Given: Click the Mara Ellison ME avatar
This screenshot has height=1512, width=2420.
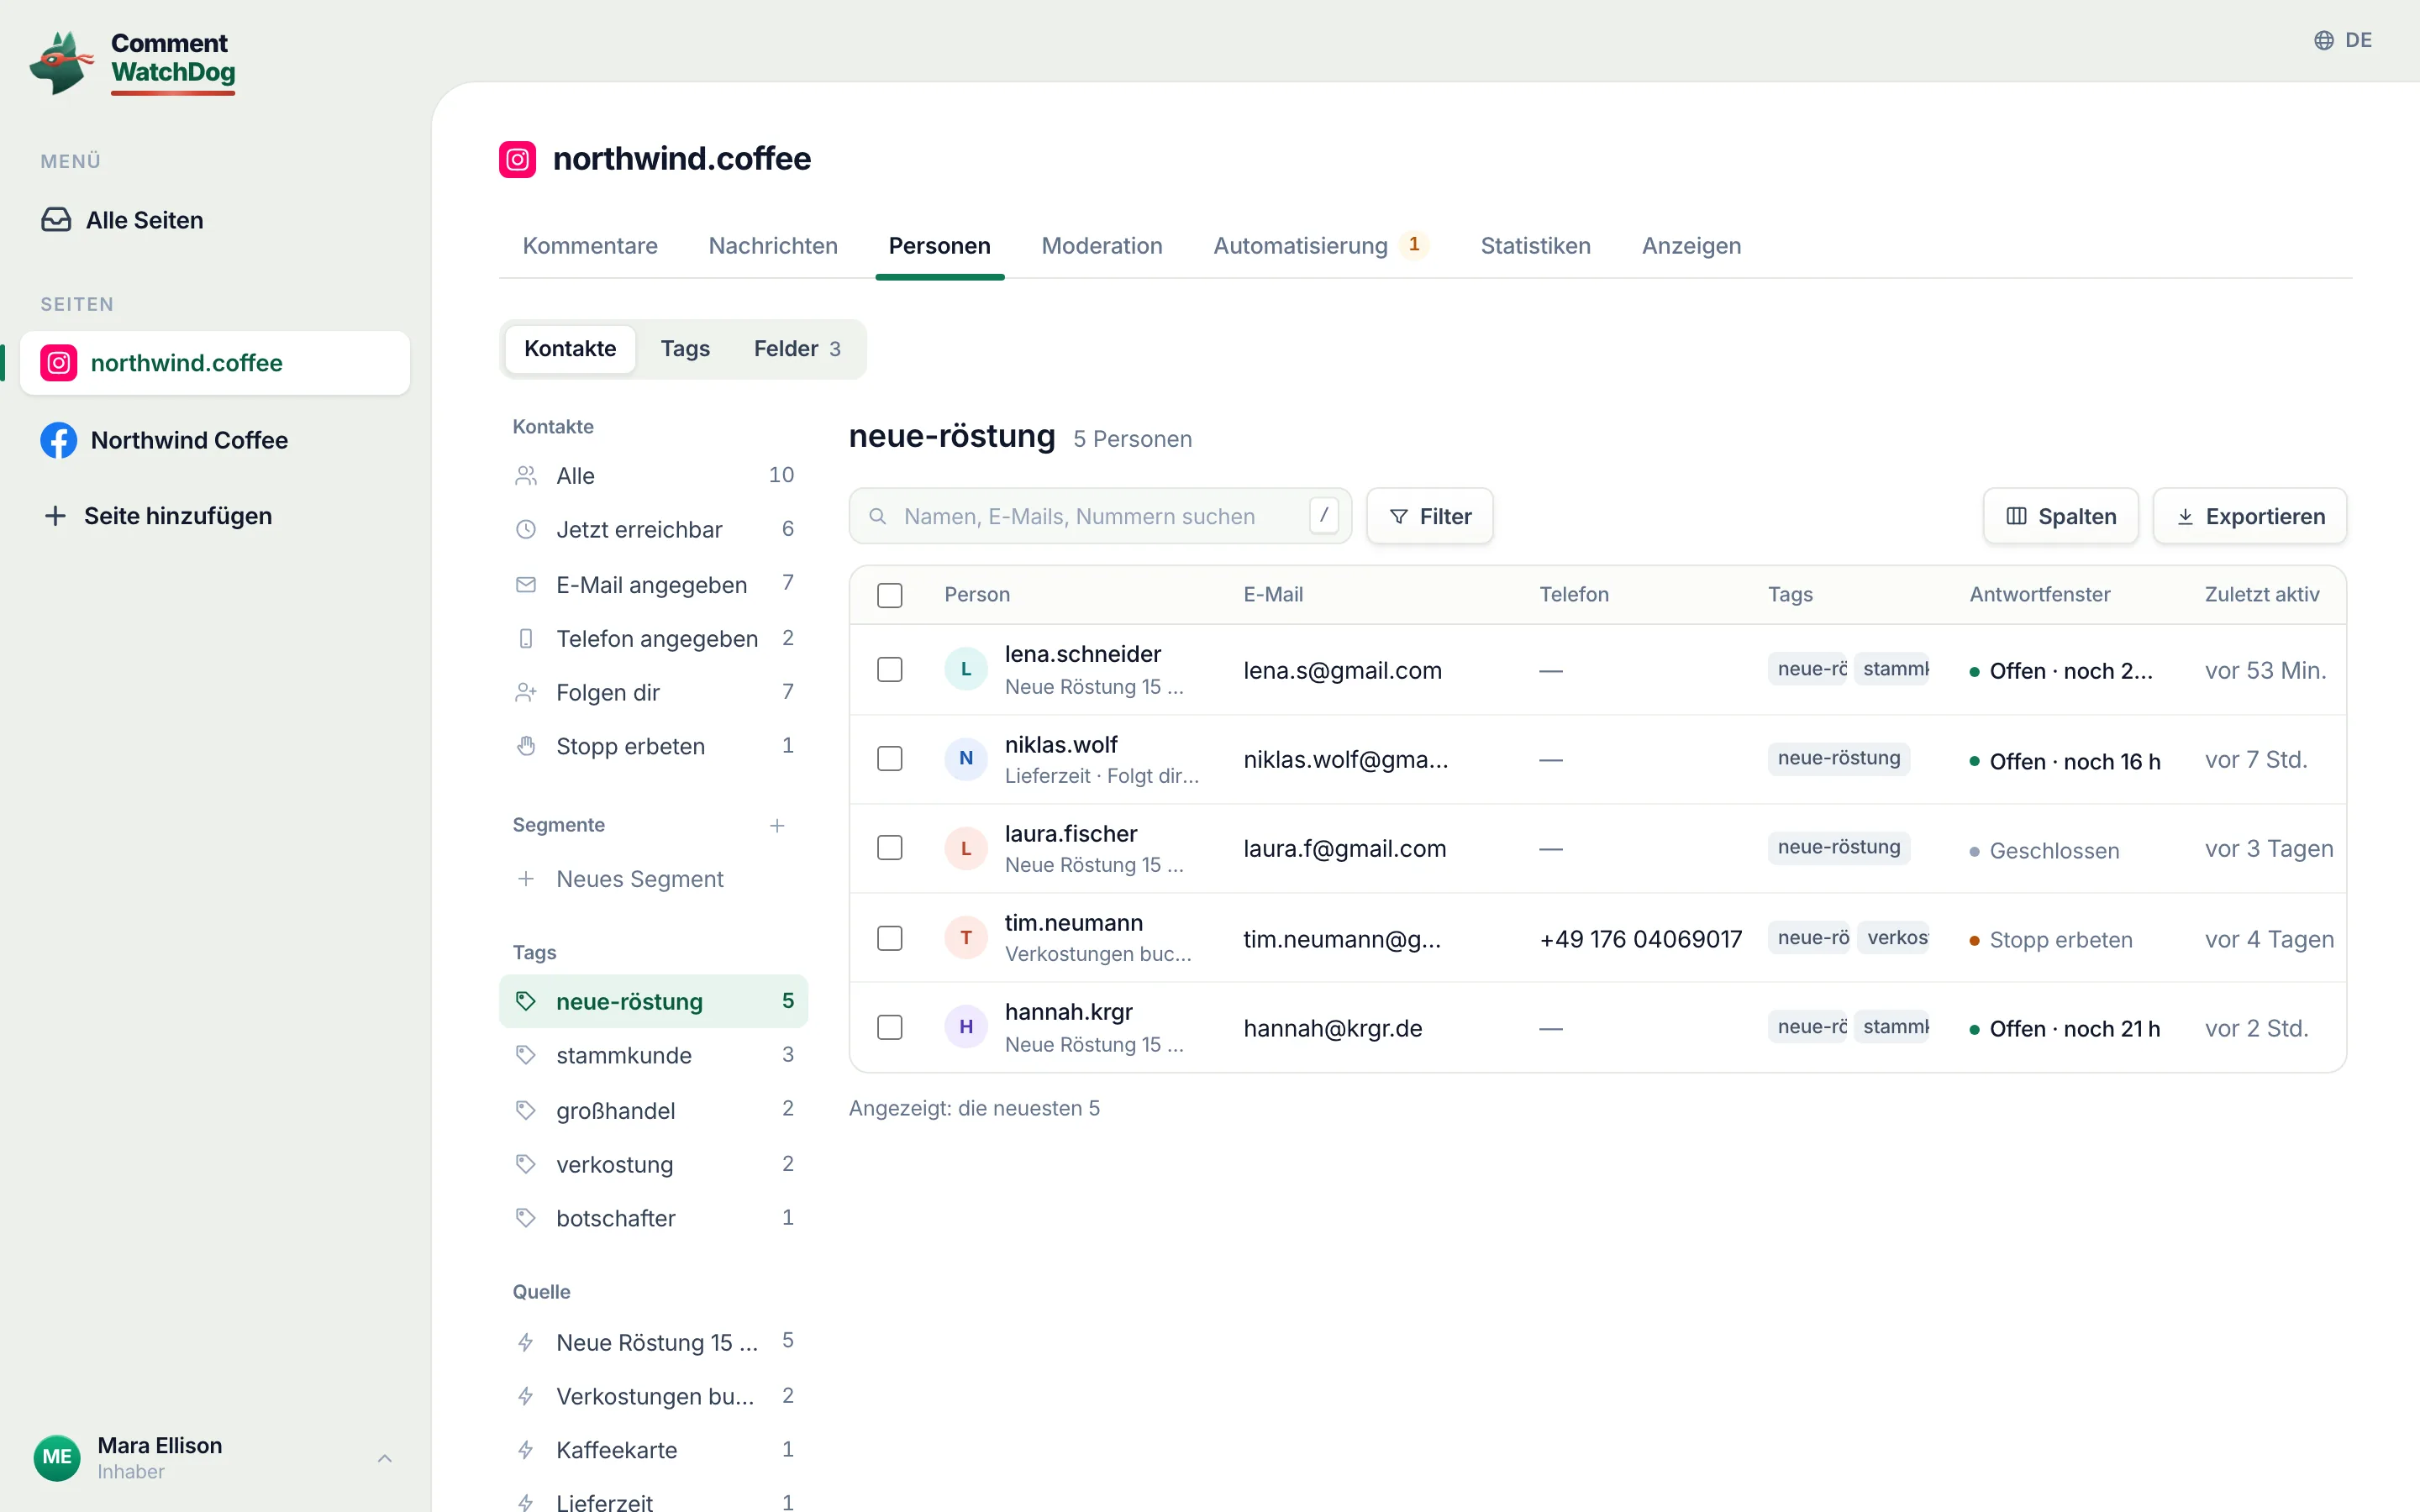Looking at the screenshot, I should [x=57, y=1457].
